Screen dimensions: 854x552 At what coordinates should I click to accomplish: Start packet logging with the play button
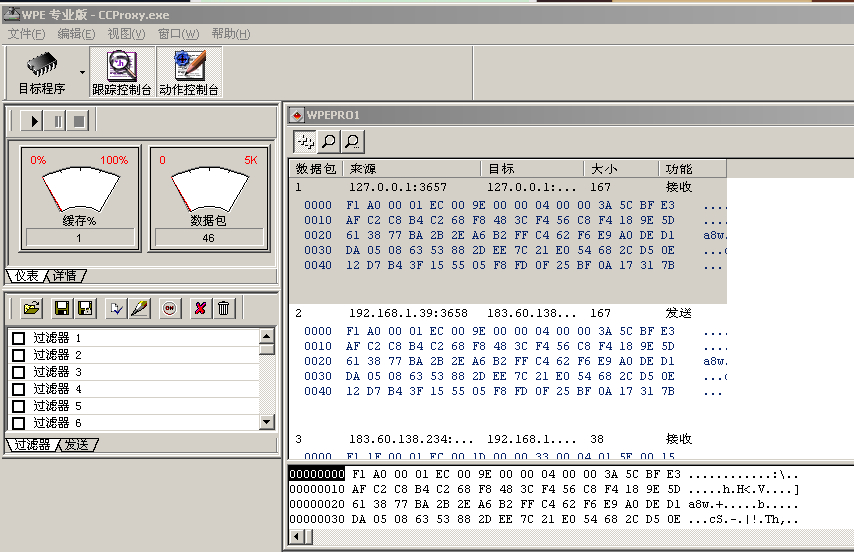(x=32, y=121)
